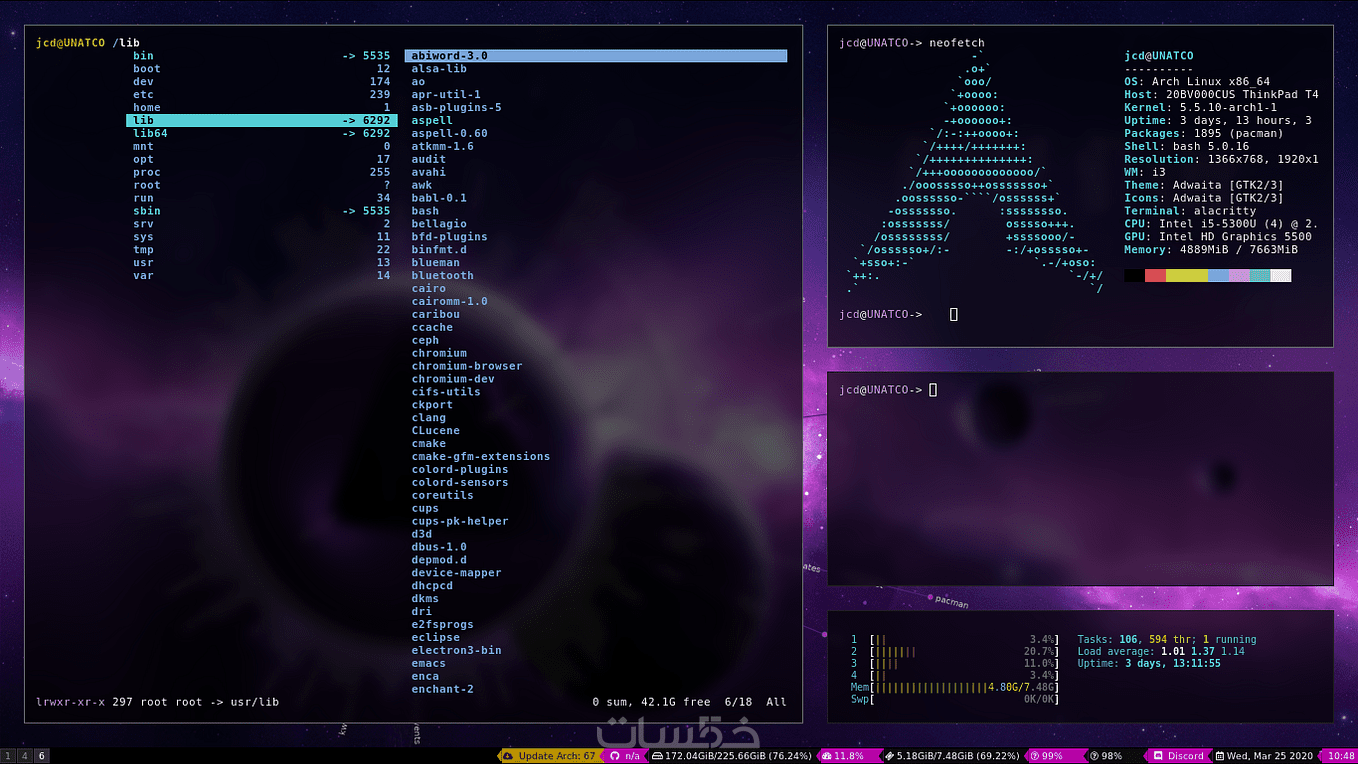The width and height of the screenshot is (1358, 764).
Task: Click the Swp meter in htop
Action: pyautogui.click(x=954, y=699)
